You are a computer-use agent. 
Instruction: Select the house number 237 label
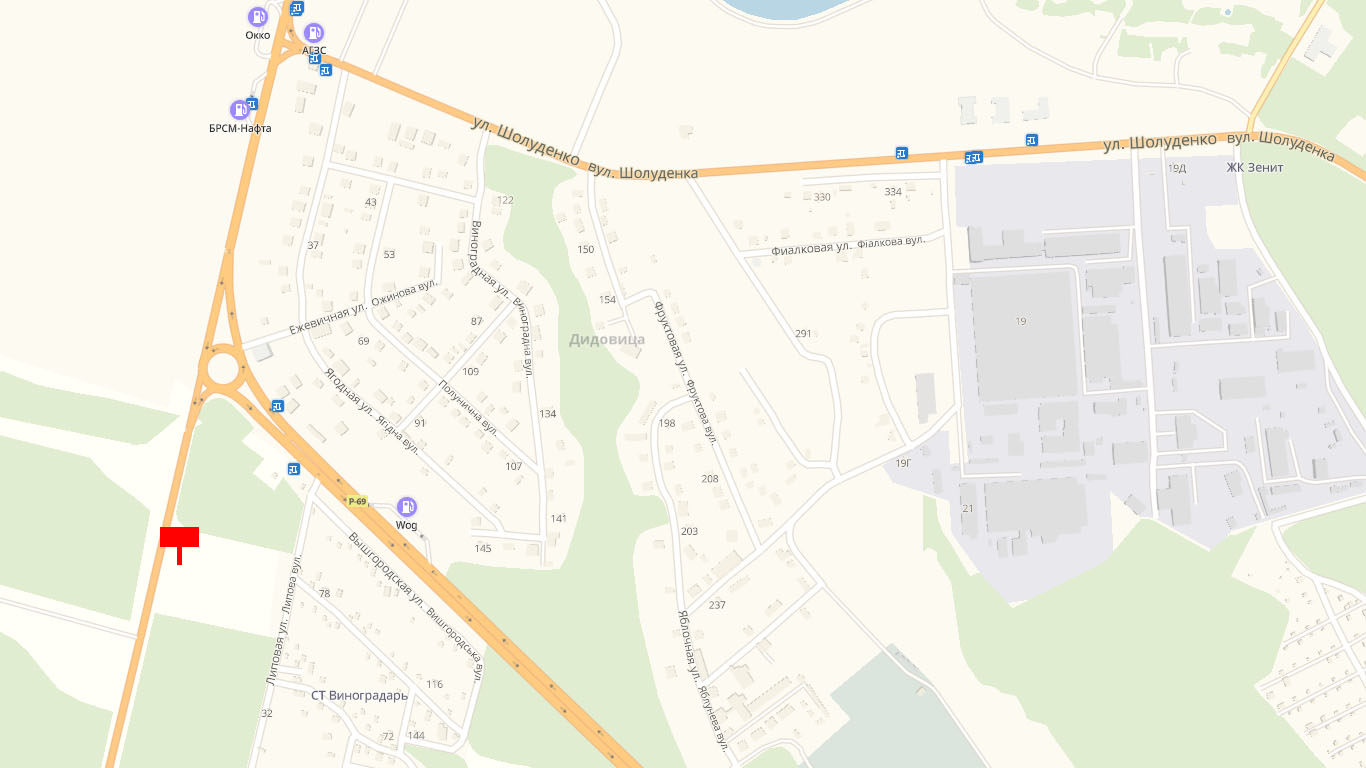pos(717,605)
